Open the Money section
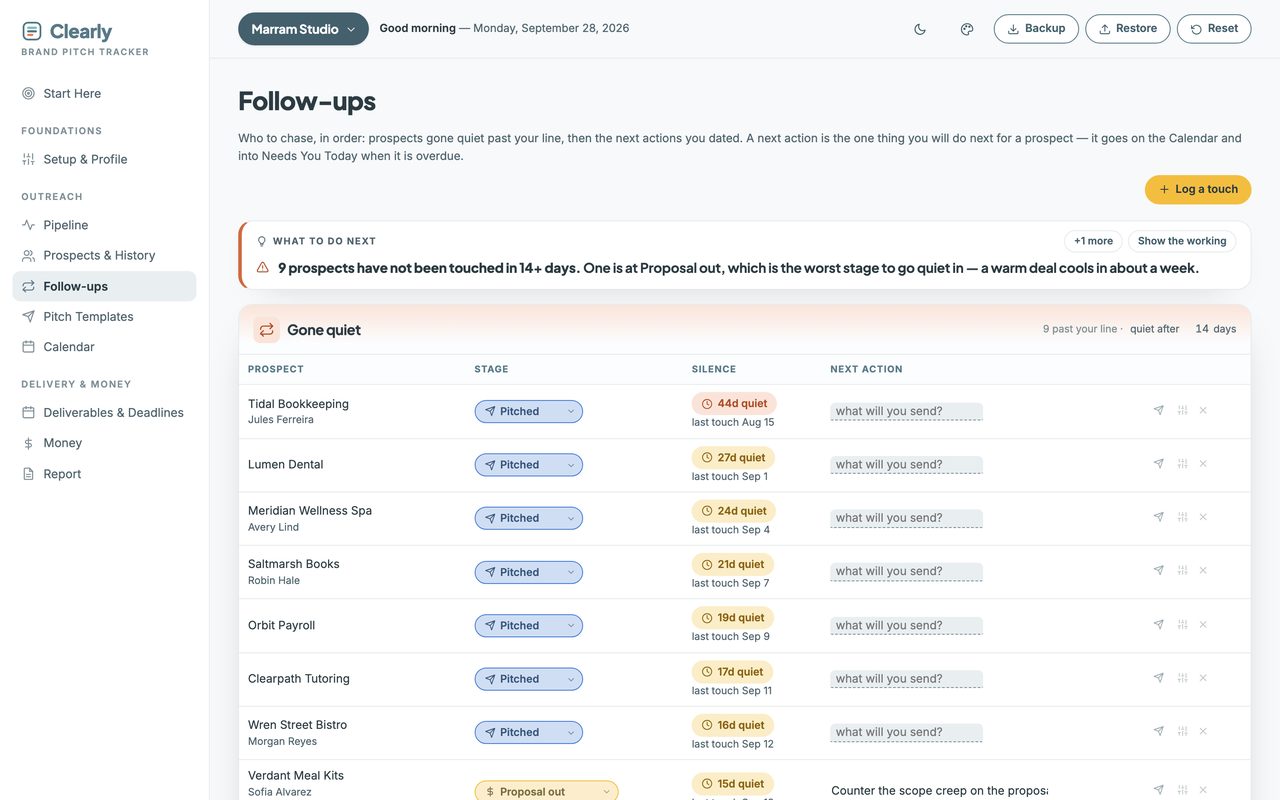The image size is (1280, 800). (x=104, y=443)
